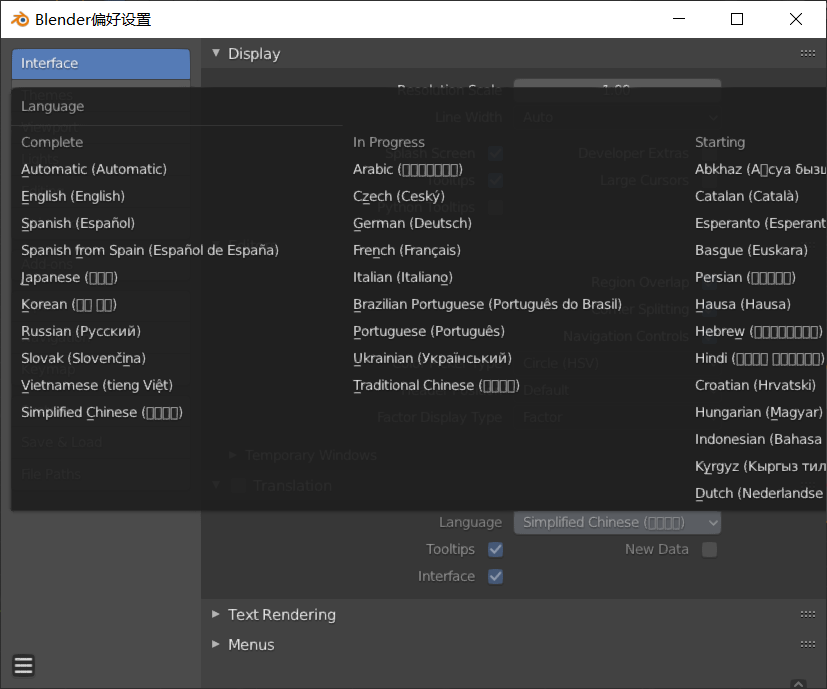Viewport: 827px width, 689px height.
Task: Toggle the Interface translation checkbox
Action: click(495, 576)
